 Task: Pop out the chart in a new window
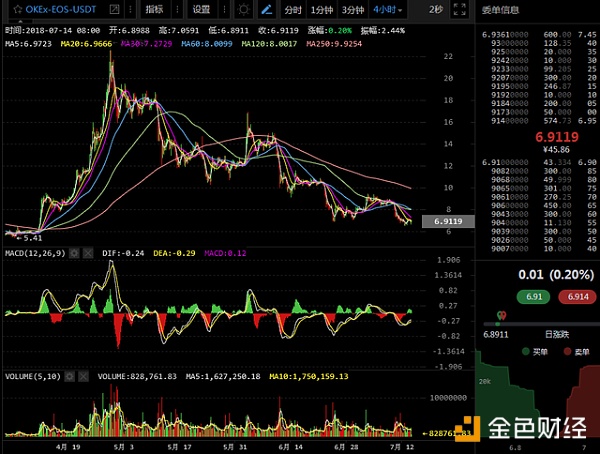point(114,9)
